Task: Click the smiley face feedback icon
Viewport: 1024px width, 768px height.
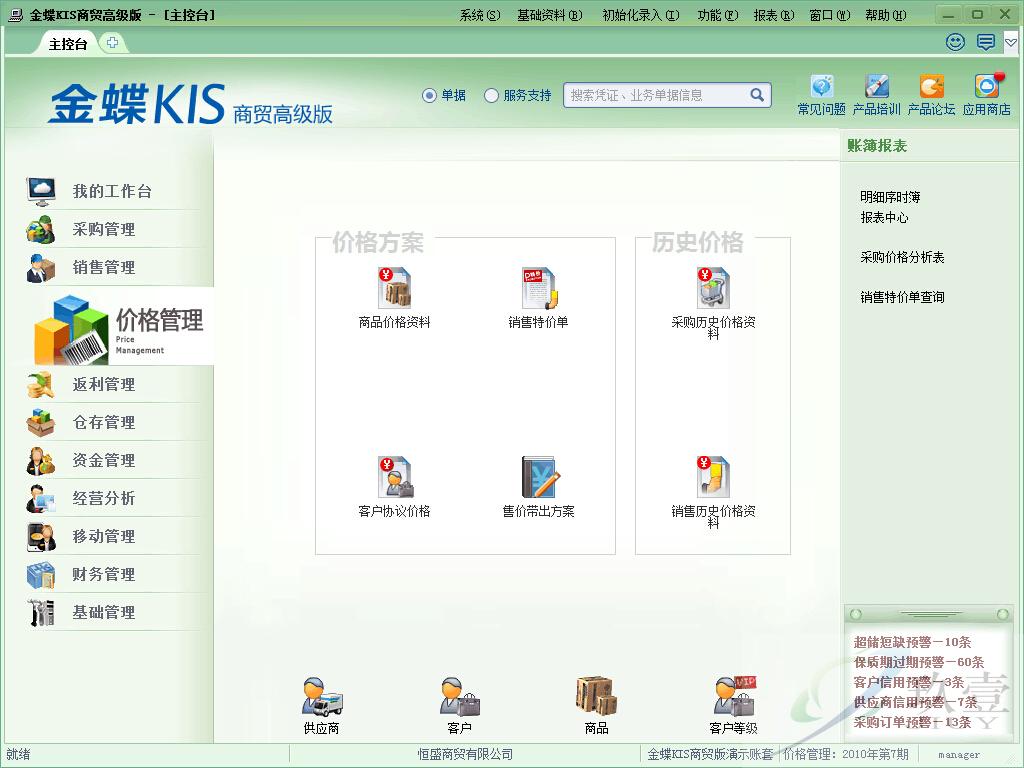Action: tap(955, 42)
